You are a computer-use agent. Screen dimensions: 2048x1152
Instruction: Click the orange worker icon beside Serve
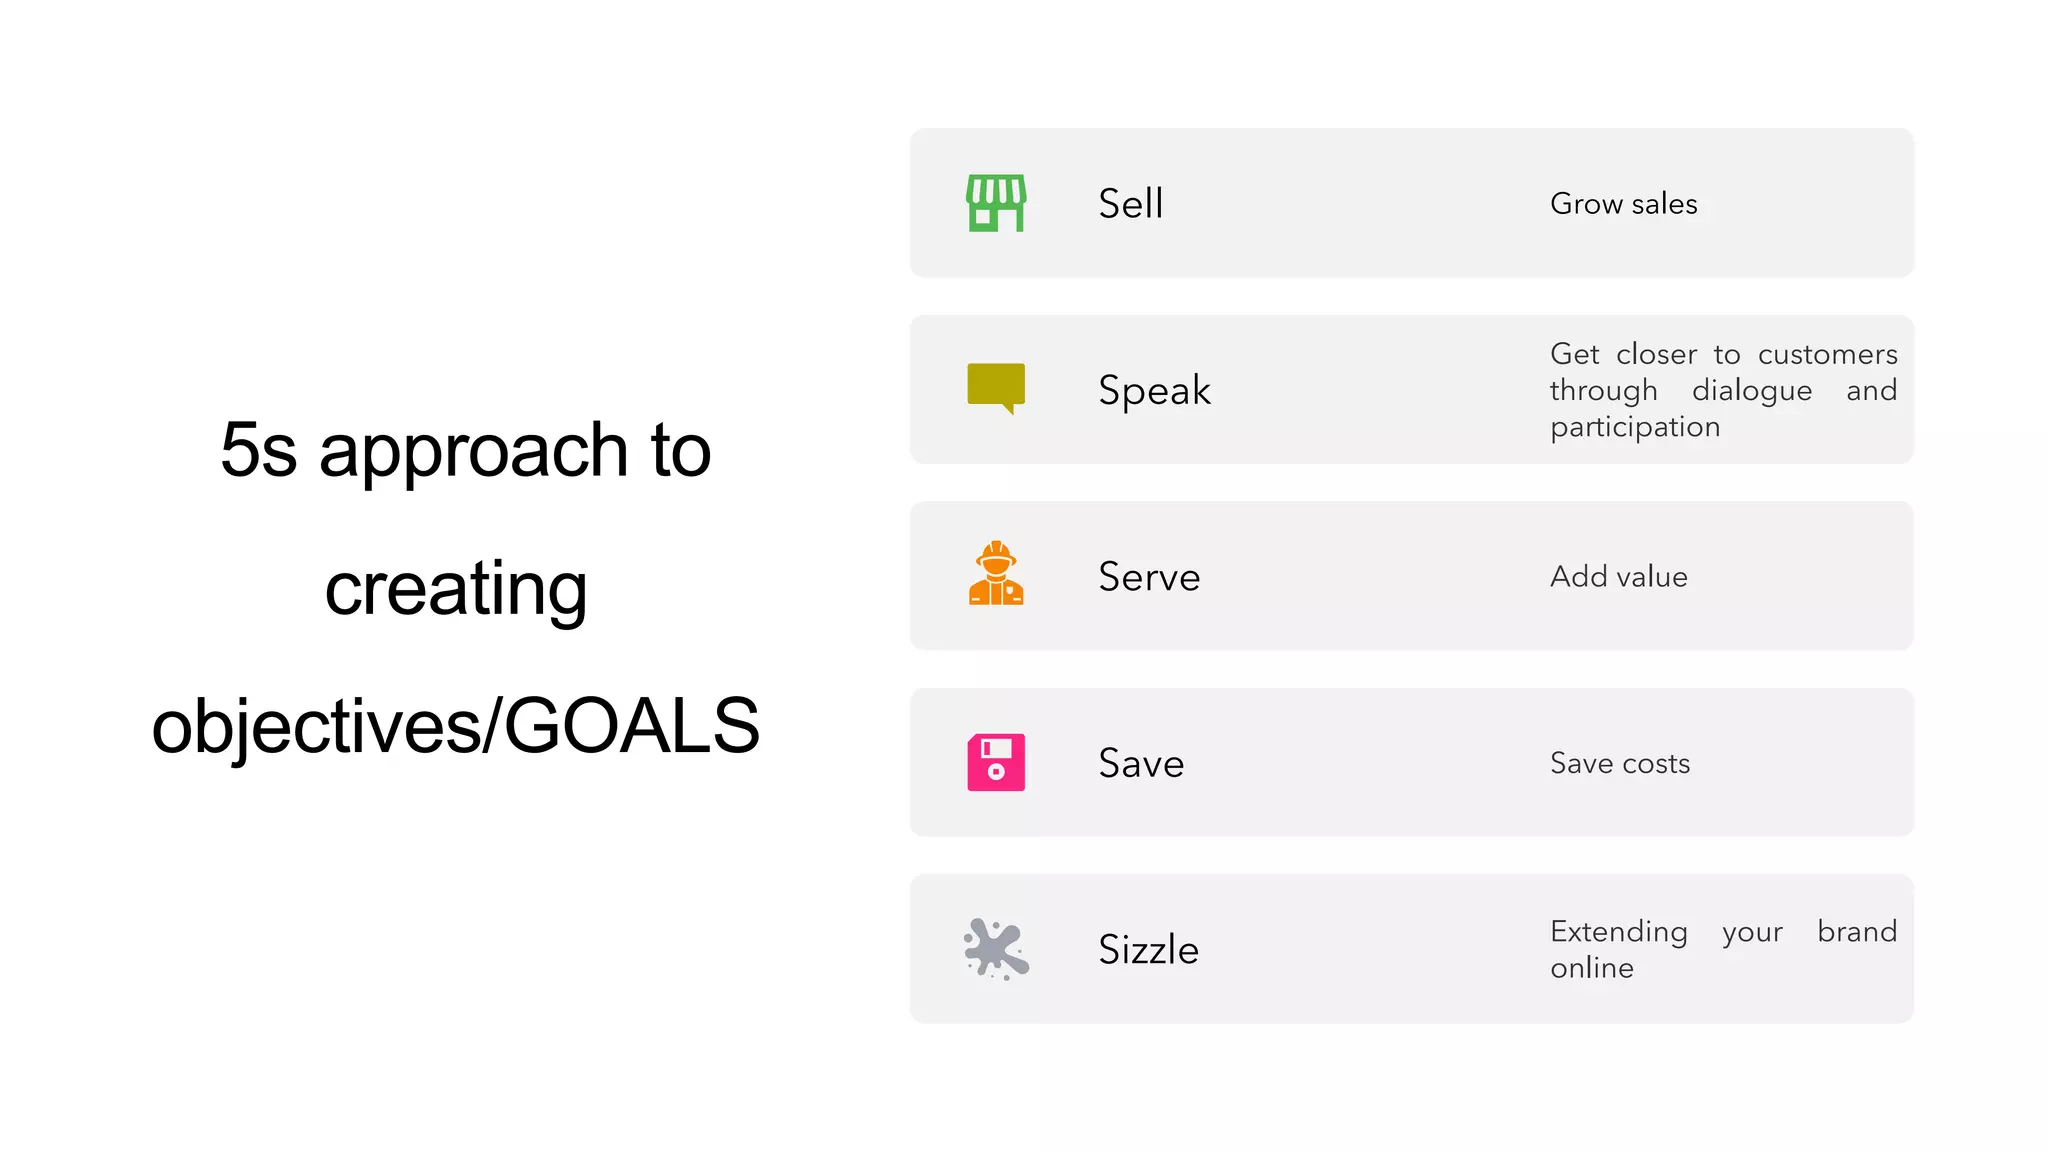(996, 575)
